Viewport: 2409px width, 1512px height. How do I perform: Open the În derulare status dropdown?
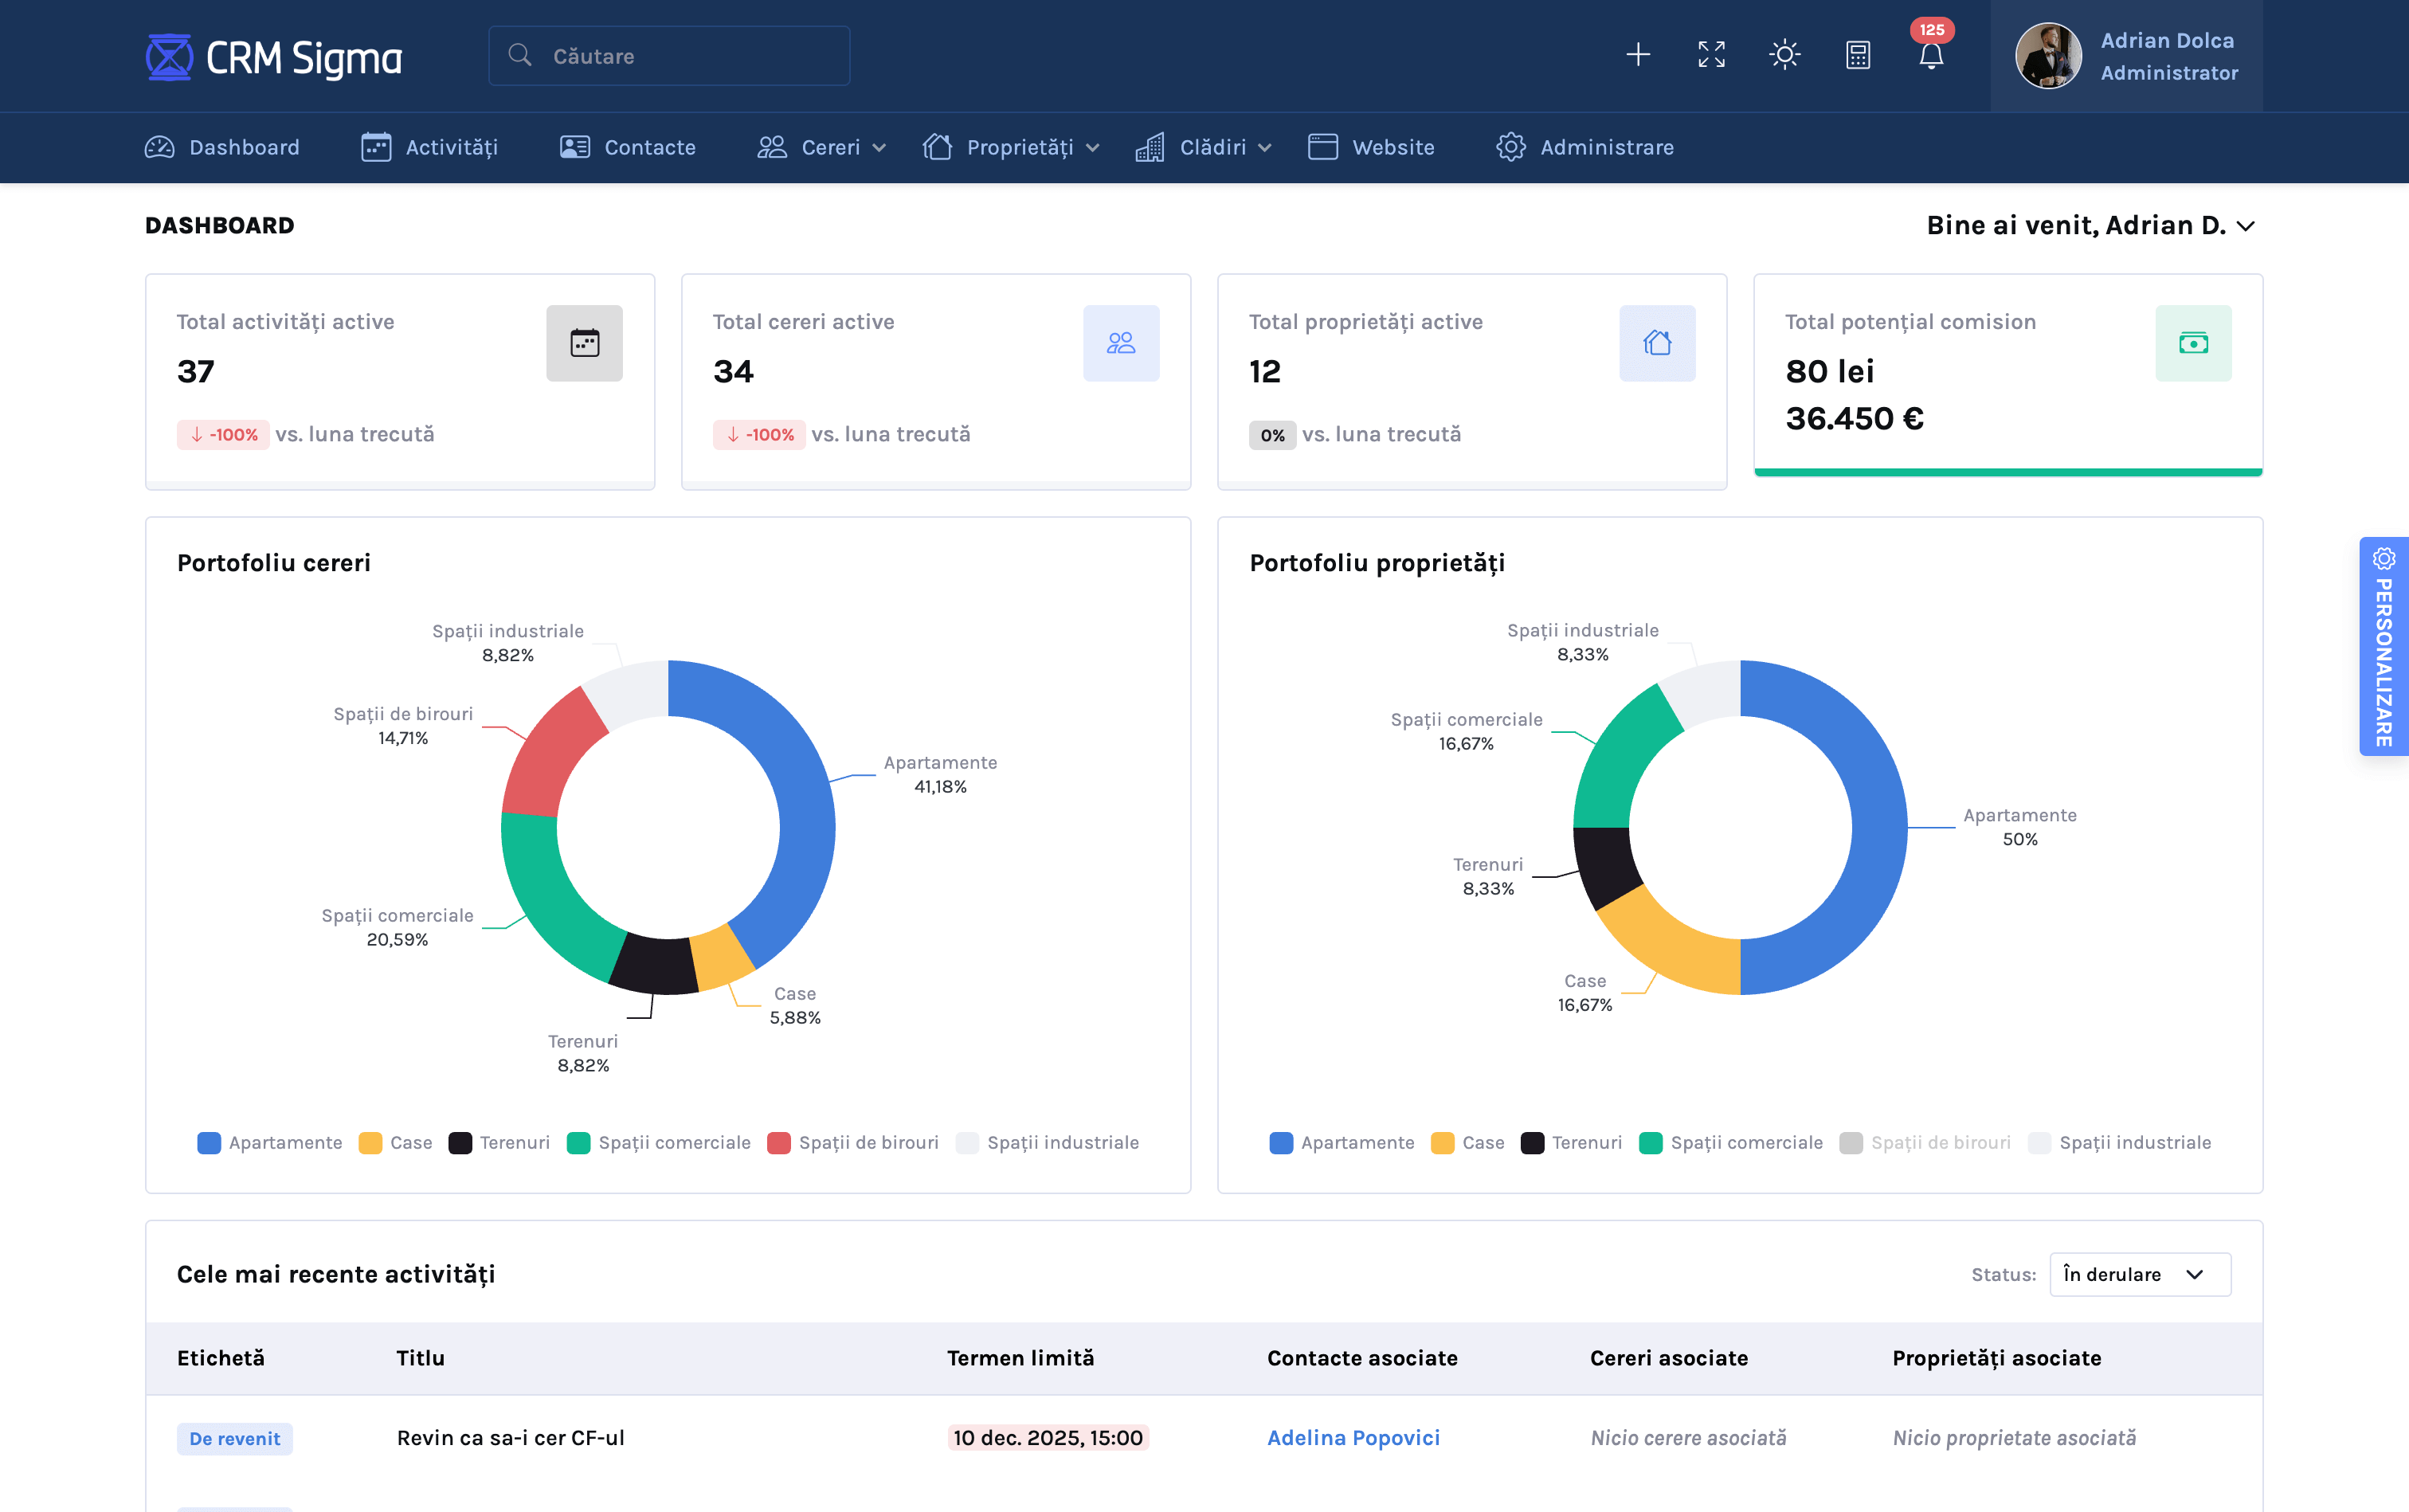2139,1274
